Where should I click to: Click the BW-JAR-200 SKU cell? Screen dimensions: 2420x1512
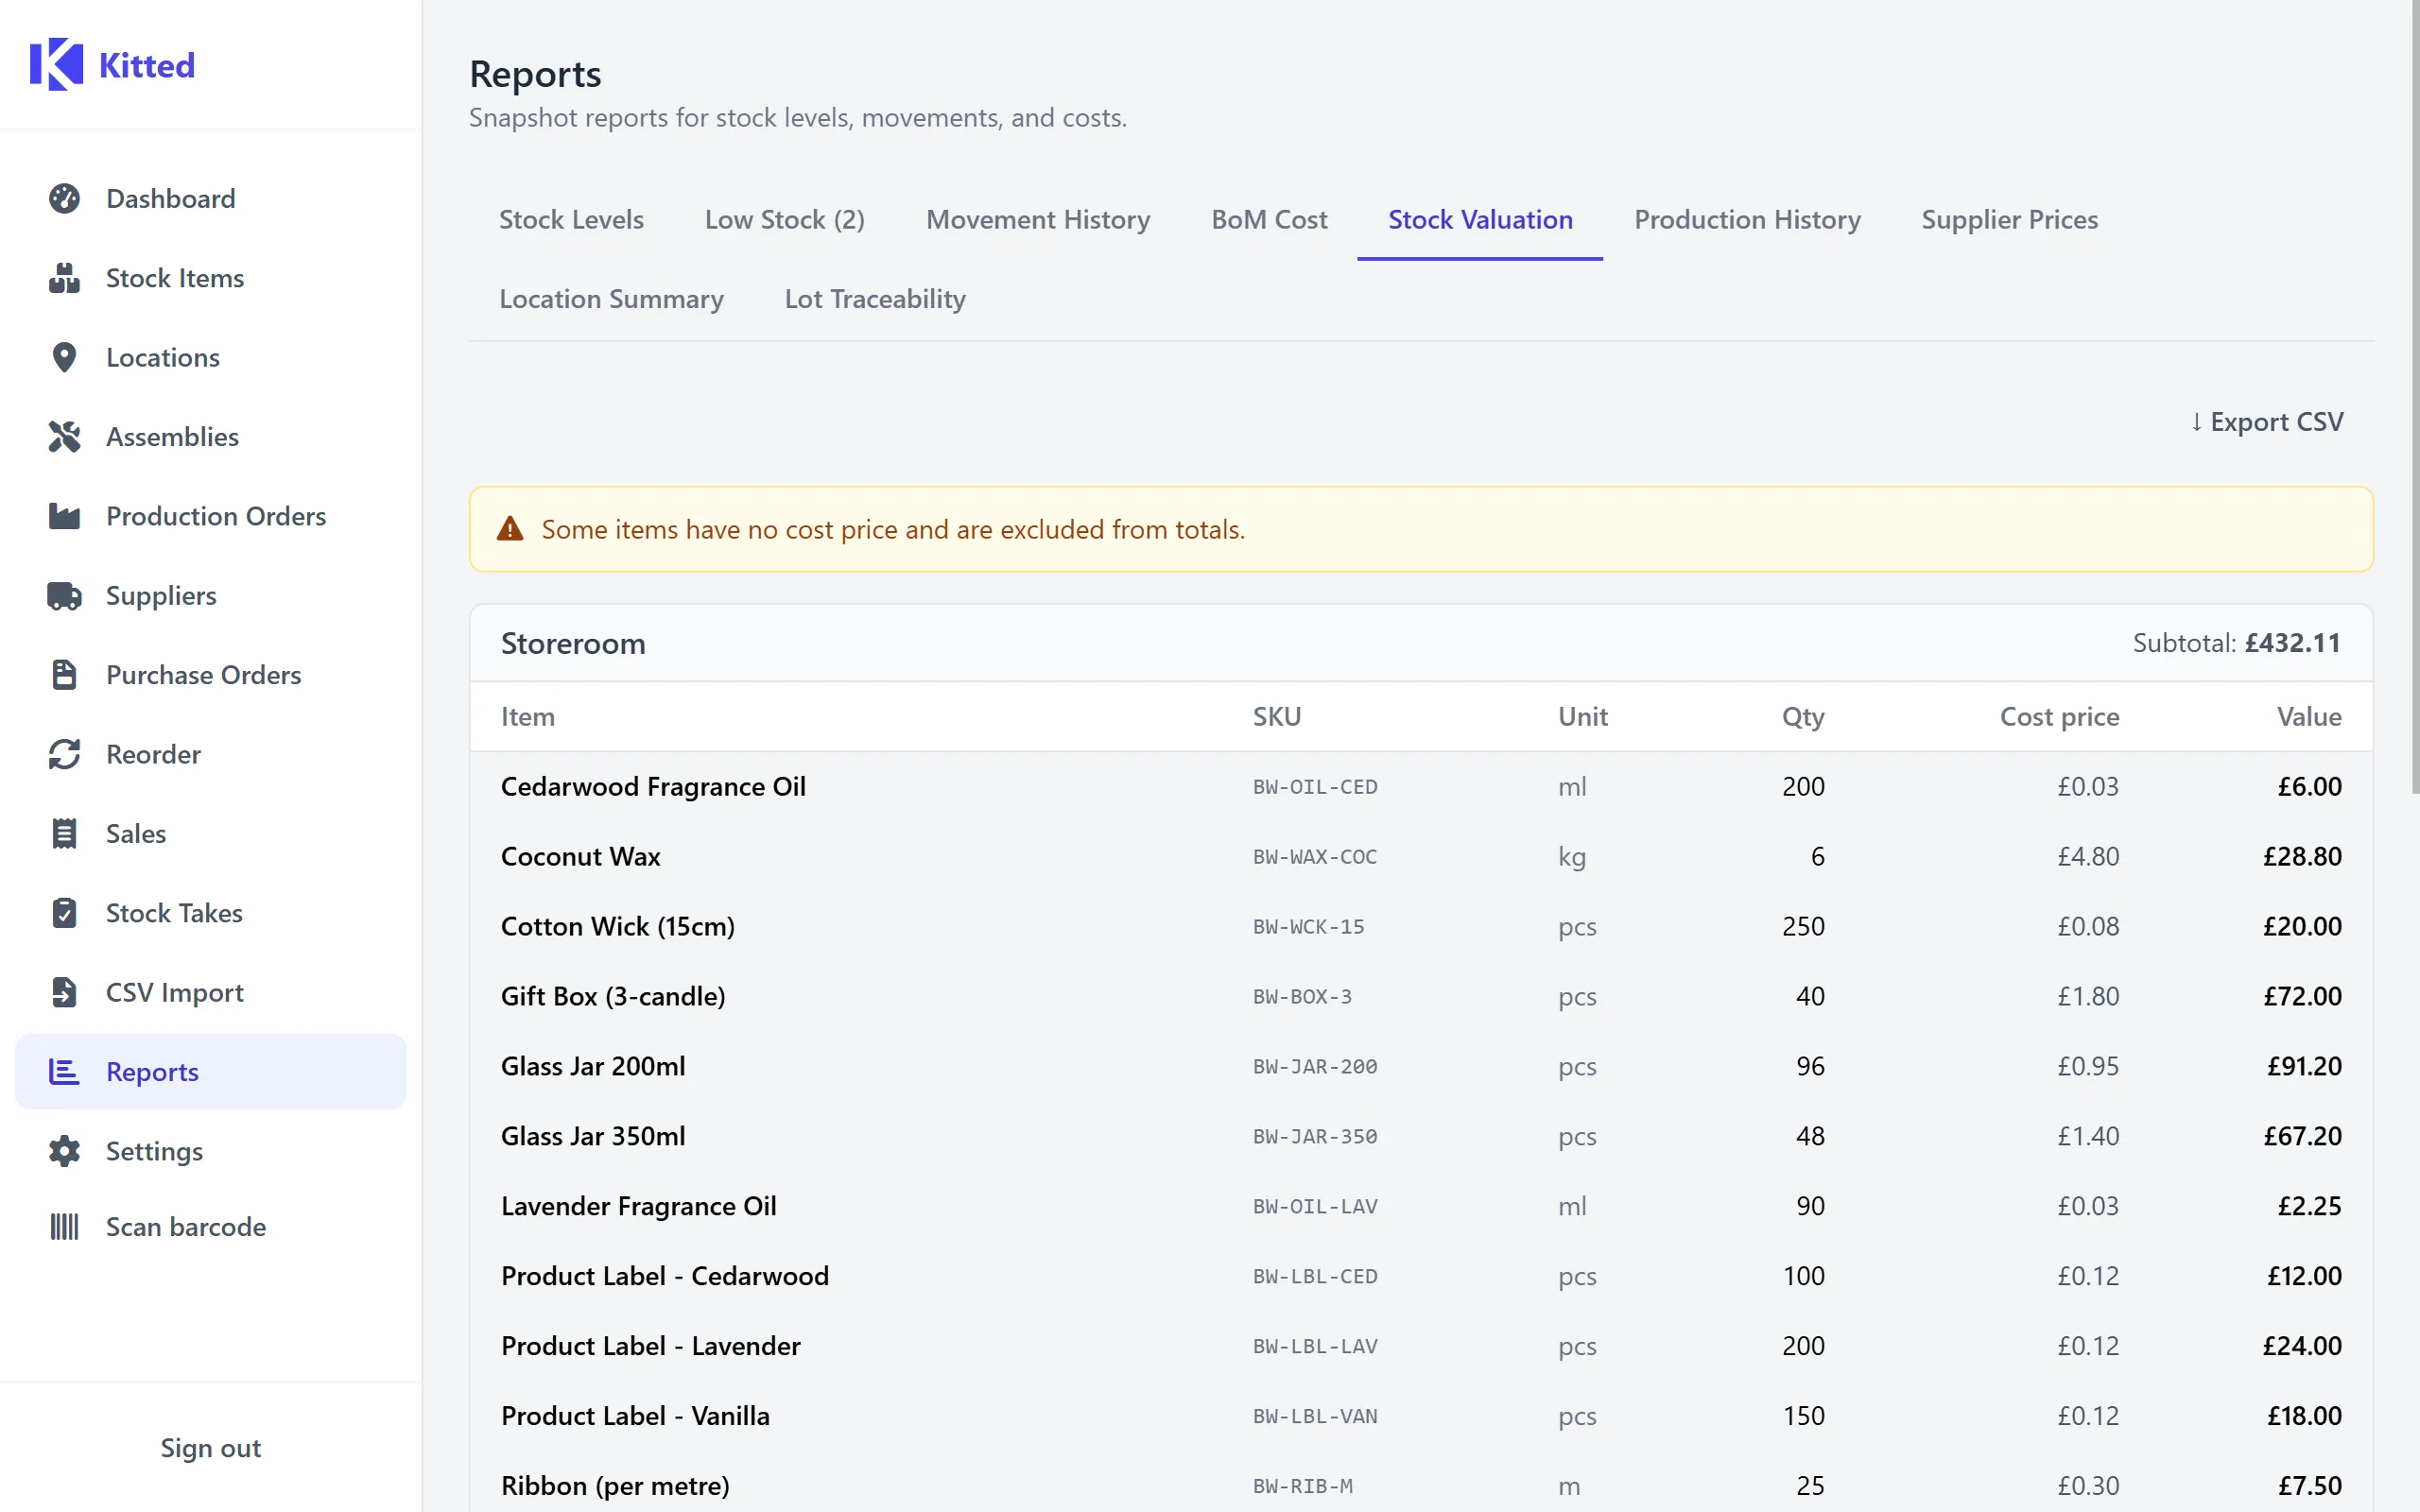click(1315, 1067)
